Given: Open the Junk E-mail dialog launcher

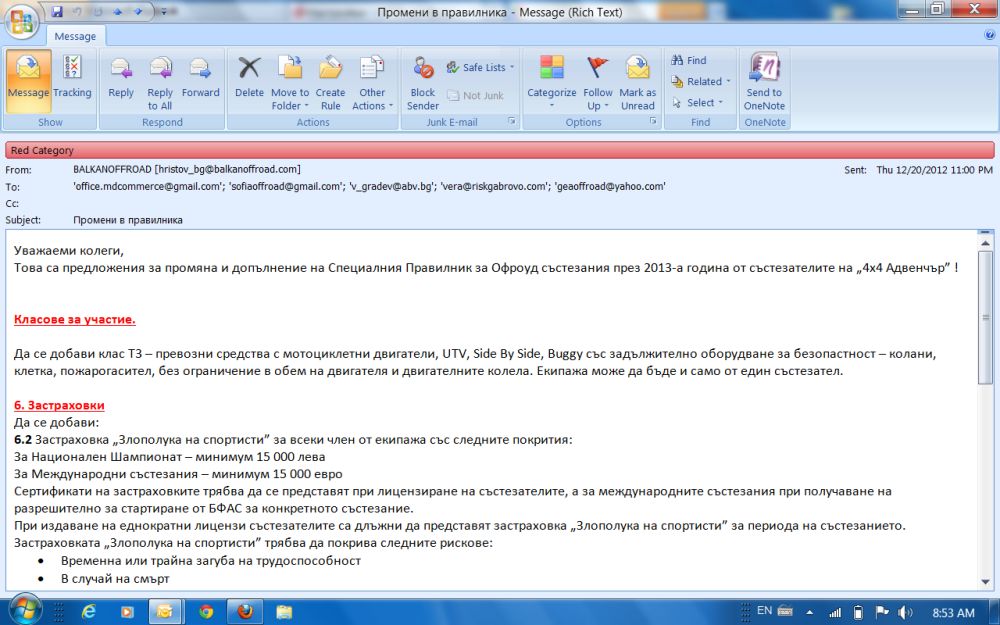Looking at the screenshot, I should pyautogui.click(x=511, y=121).
